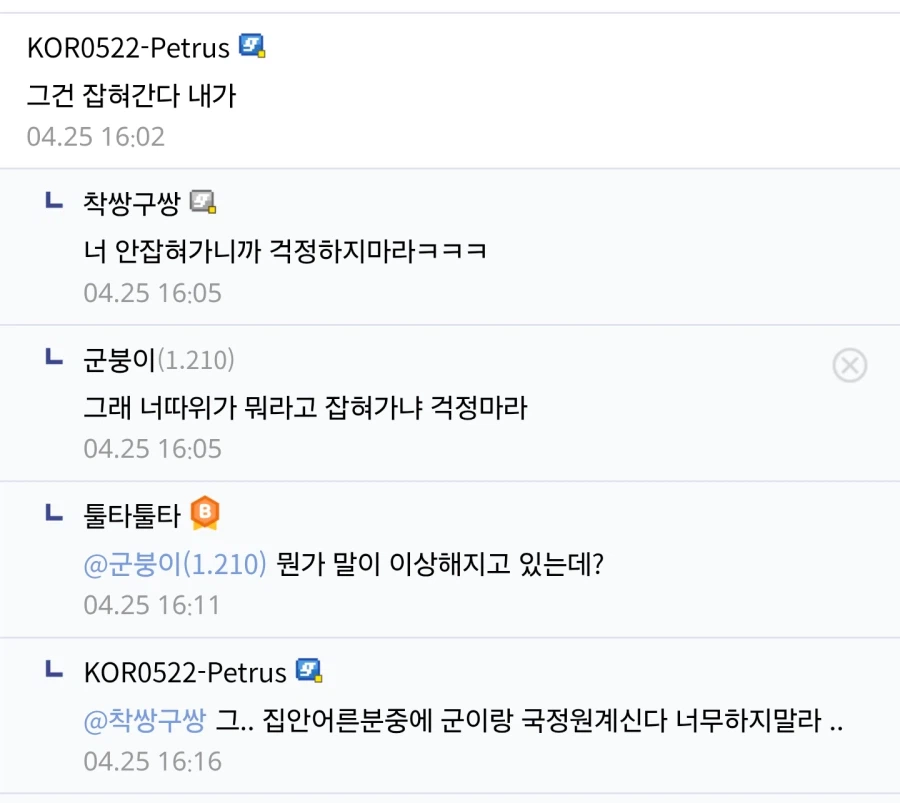Image resolution: width=900 pixels, height=803 pixels.
Task: Click gallog icon beside bottom KOR0522-Petrus reply
Action: [x=309, y=670]
